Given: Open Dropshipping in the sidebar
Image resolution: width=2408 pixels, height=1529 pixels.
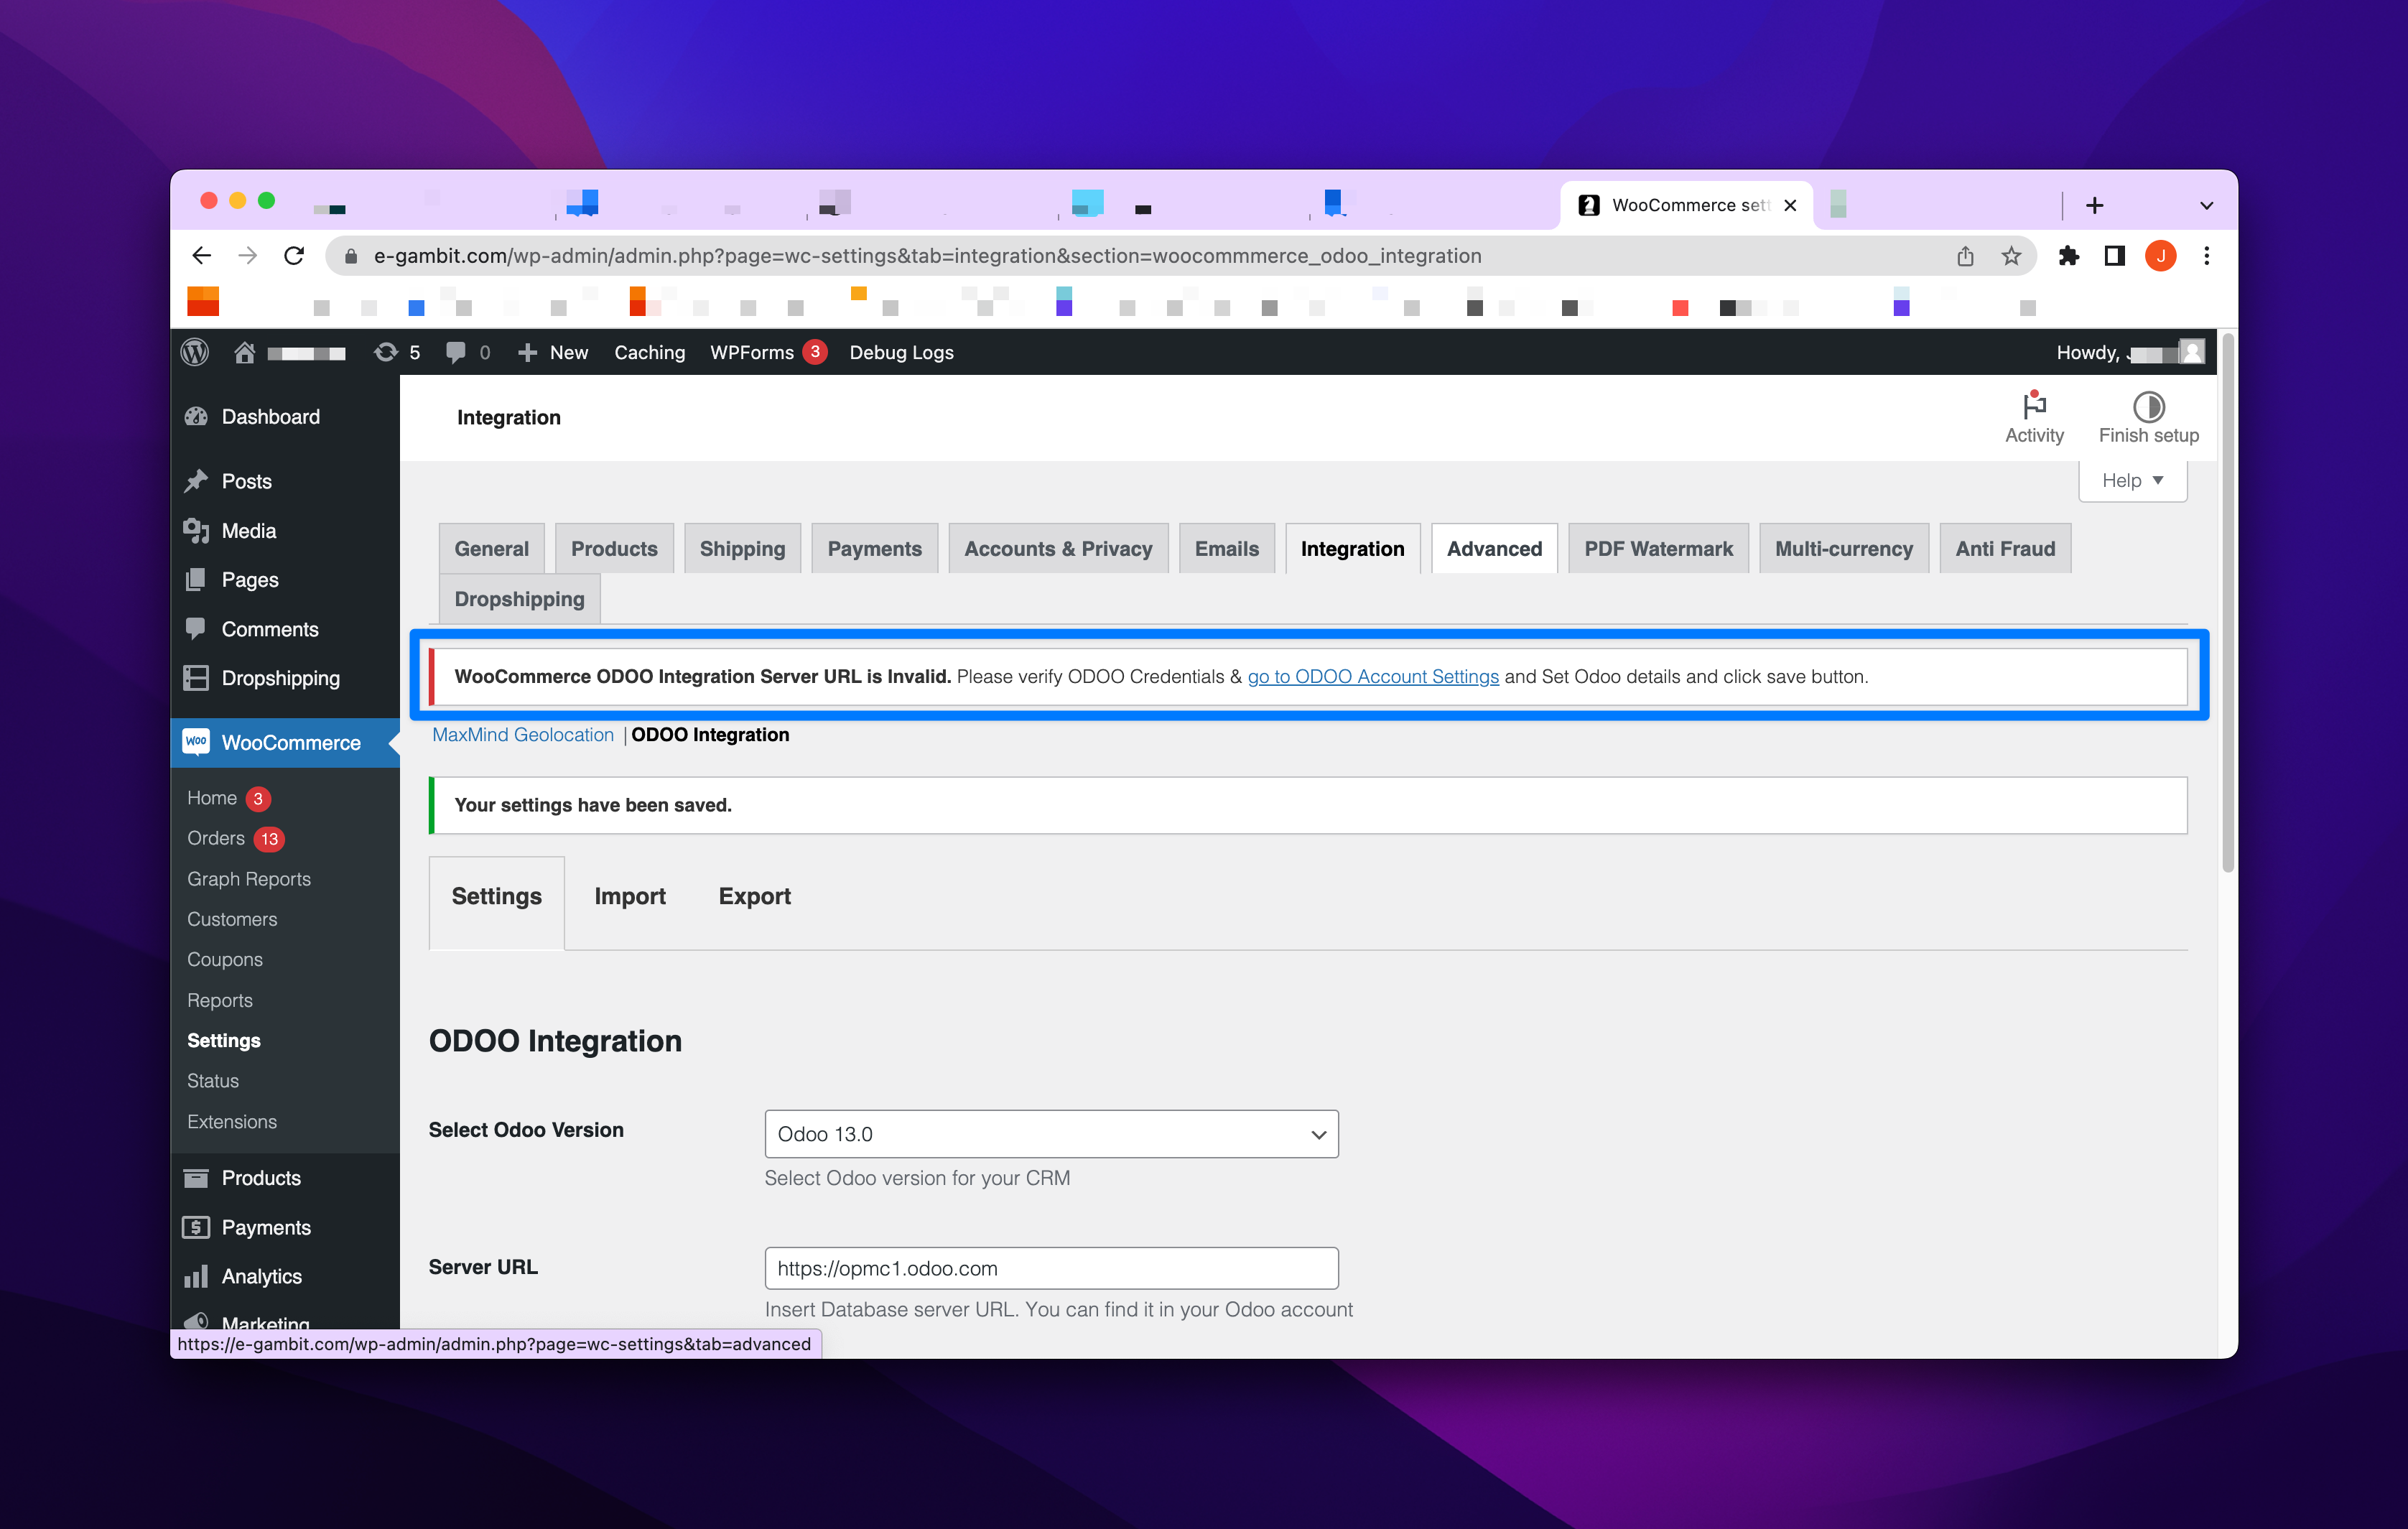Looking at the screenshot, I should (x=280, y=678).
